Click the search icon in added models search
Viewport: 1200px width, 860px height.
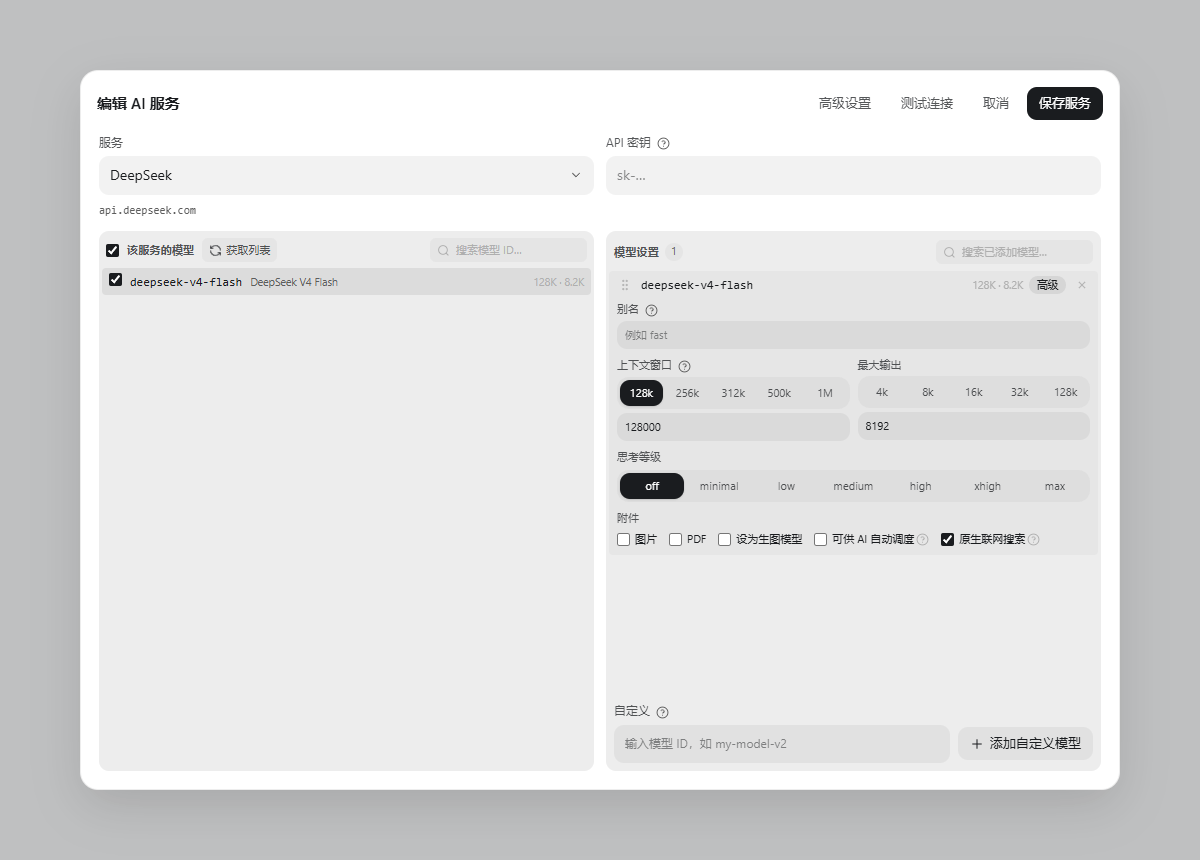[950, 252]
